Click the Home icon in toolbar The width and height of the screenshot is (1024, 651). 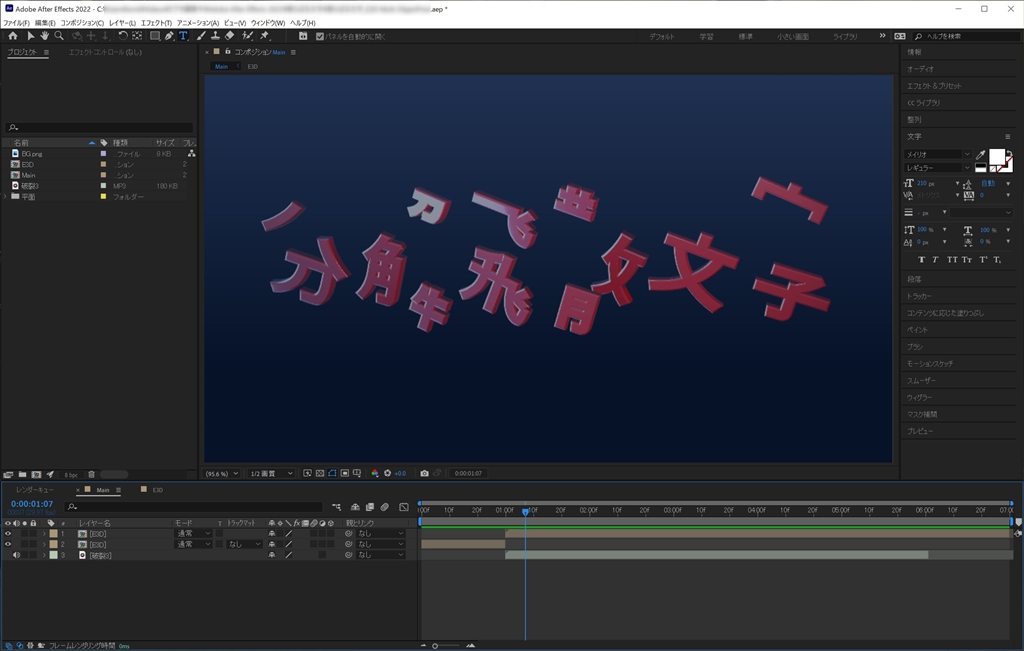(13, 36)
